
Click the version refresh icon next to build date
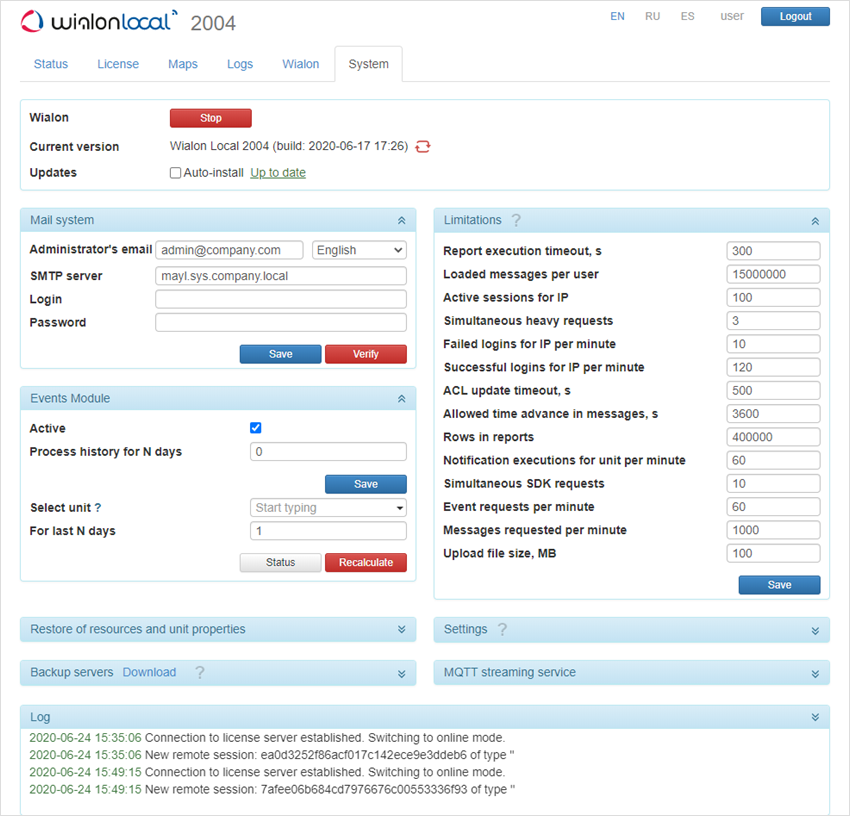point(423,146)
